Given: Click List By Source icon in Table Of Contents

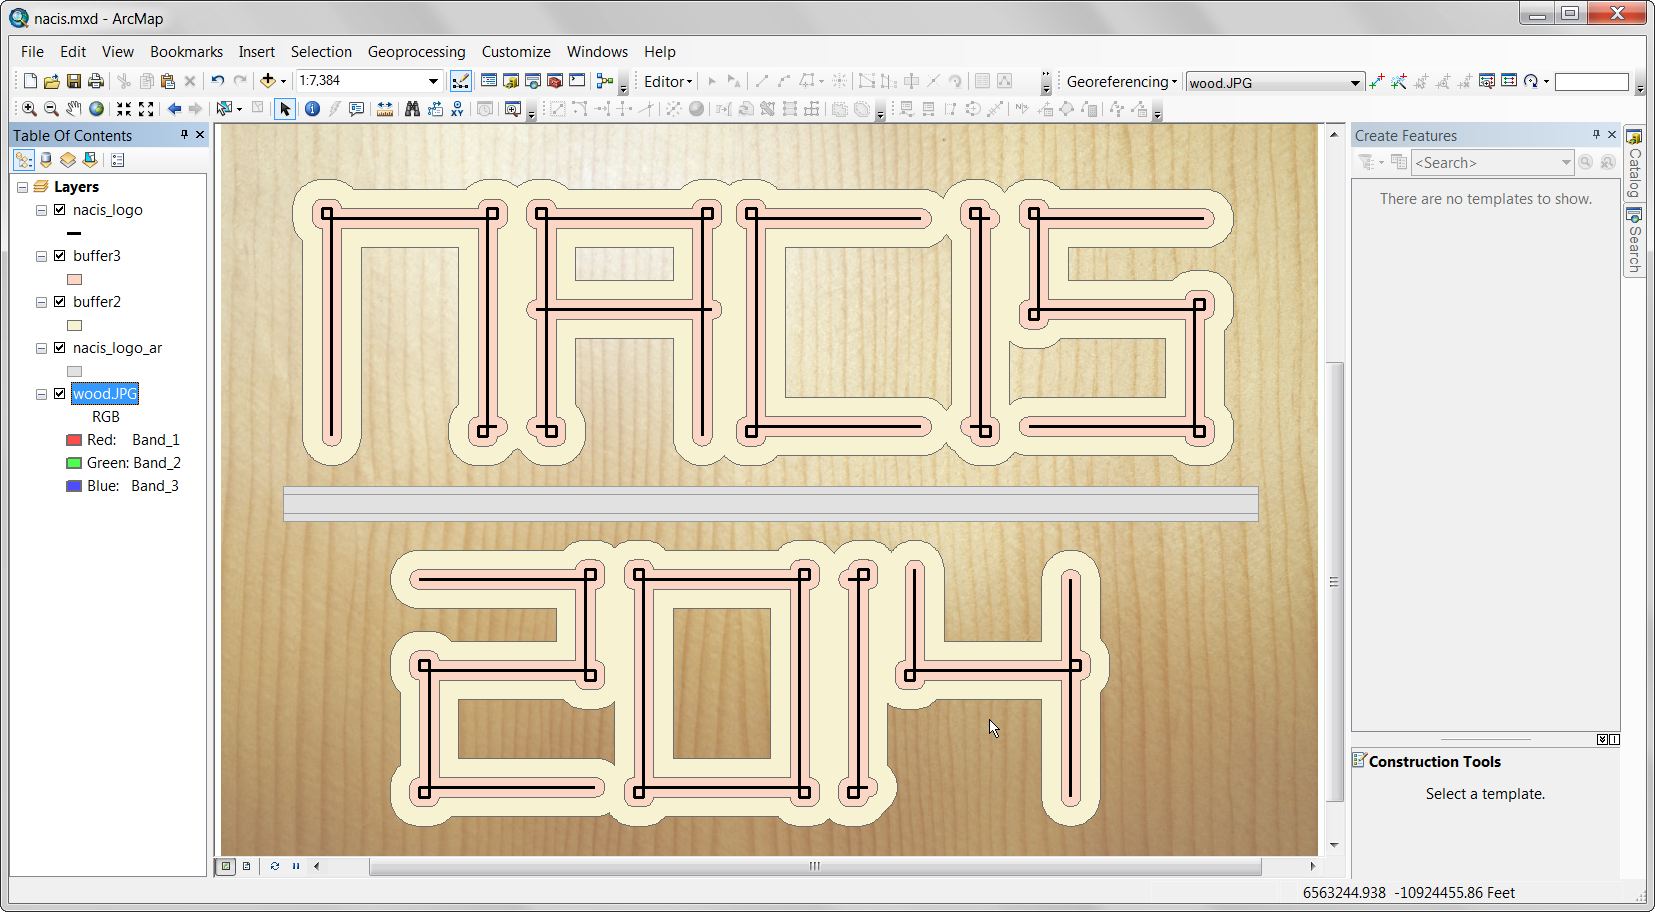Looking at the screenshot, I should point(46,160).
